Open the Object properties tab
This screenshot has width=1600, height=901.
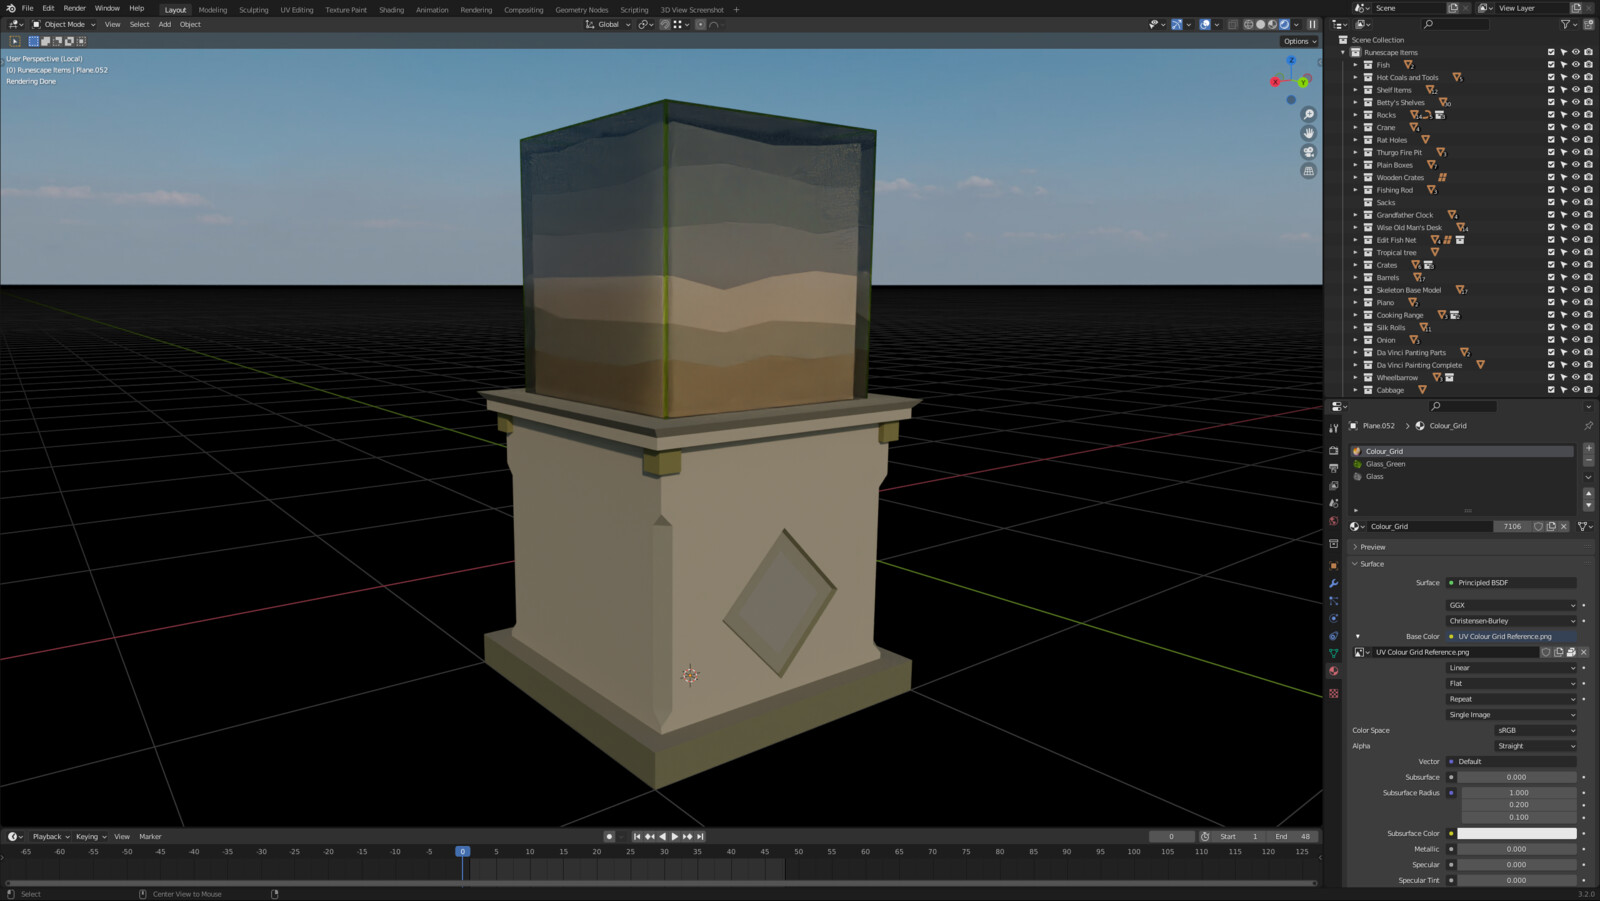coord(1333,565)
